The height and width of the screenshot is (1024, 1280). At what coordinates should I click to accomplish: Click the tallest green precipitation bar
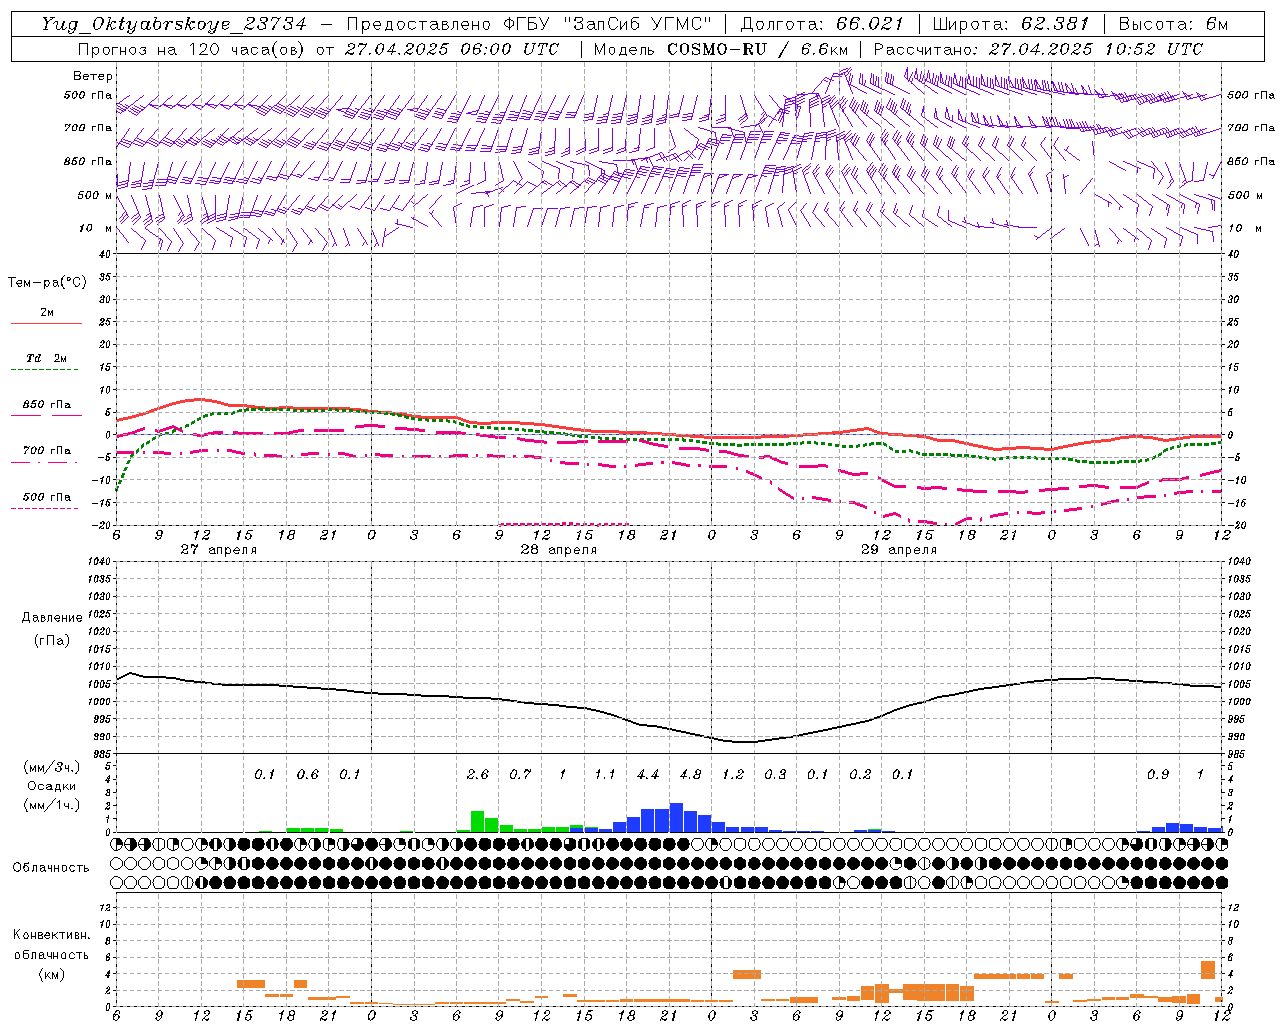pos(478,822)
